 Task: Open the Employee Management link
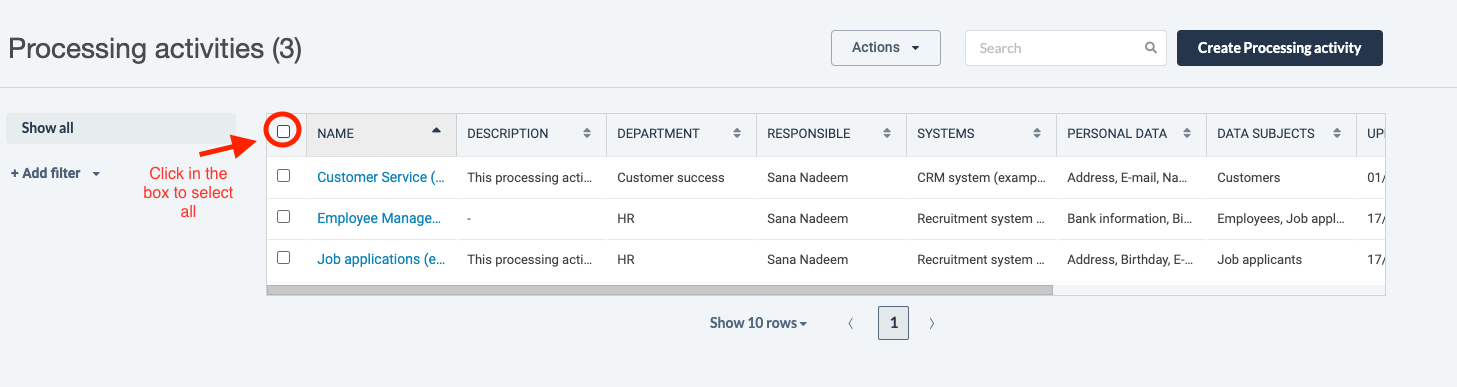point(379,218)
